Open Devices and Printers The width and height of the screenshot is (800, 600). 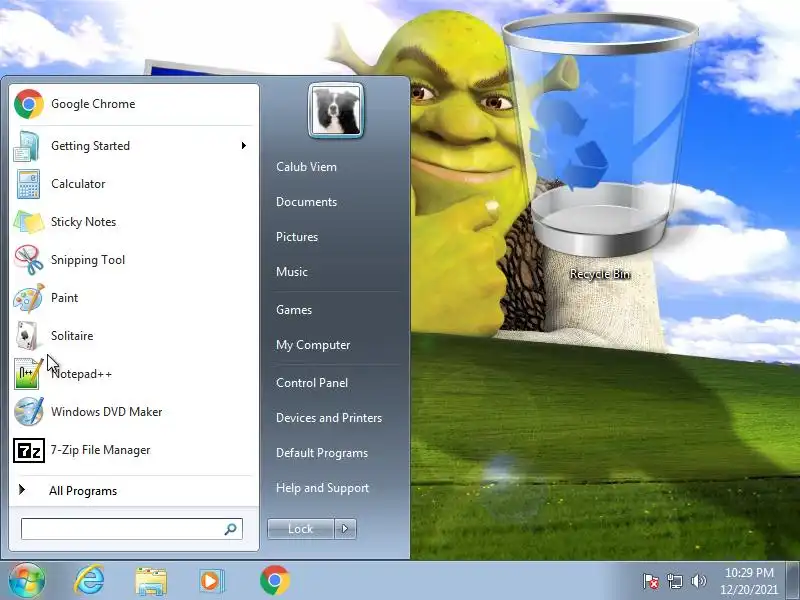coord(329,418)
